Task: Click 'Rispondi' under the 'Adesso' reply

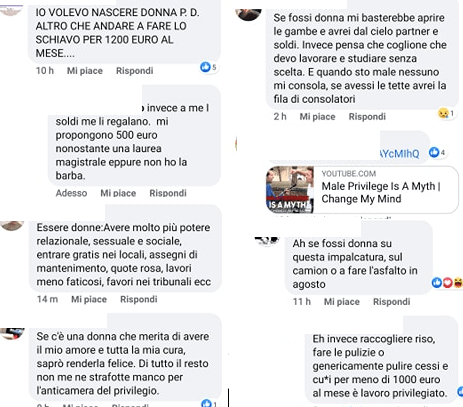Action: pyautogui.click(x=168, y=193)
